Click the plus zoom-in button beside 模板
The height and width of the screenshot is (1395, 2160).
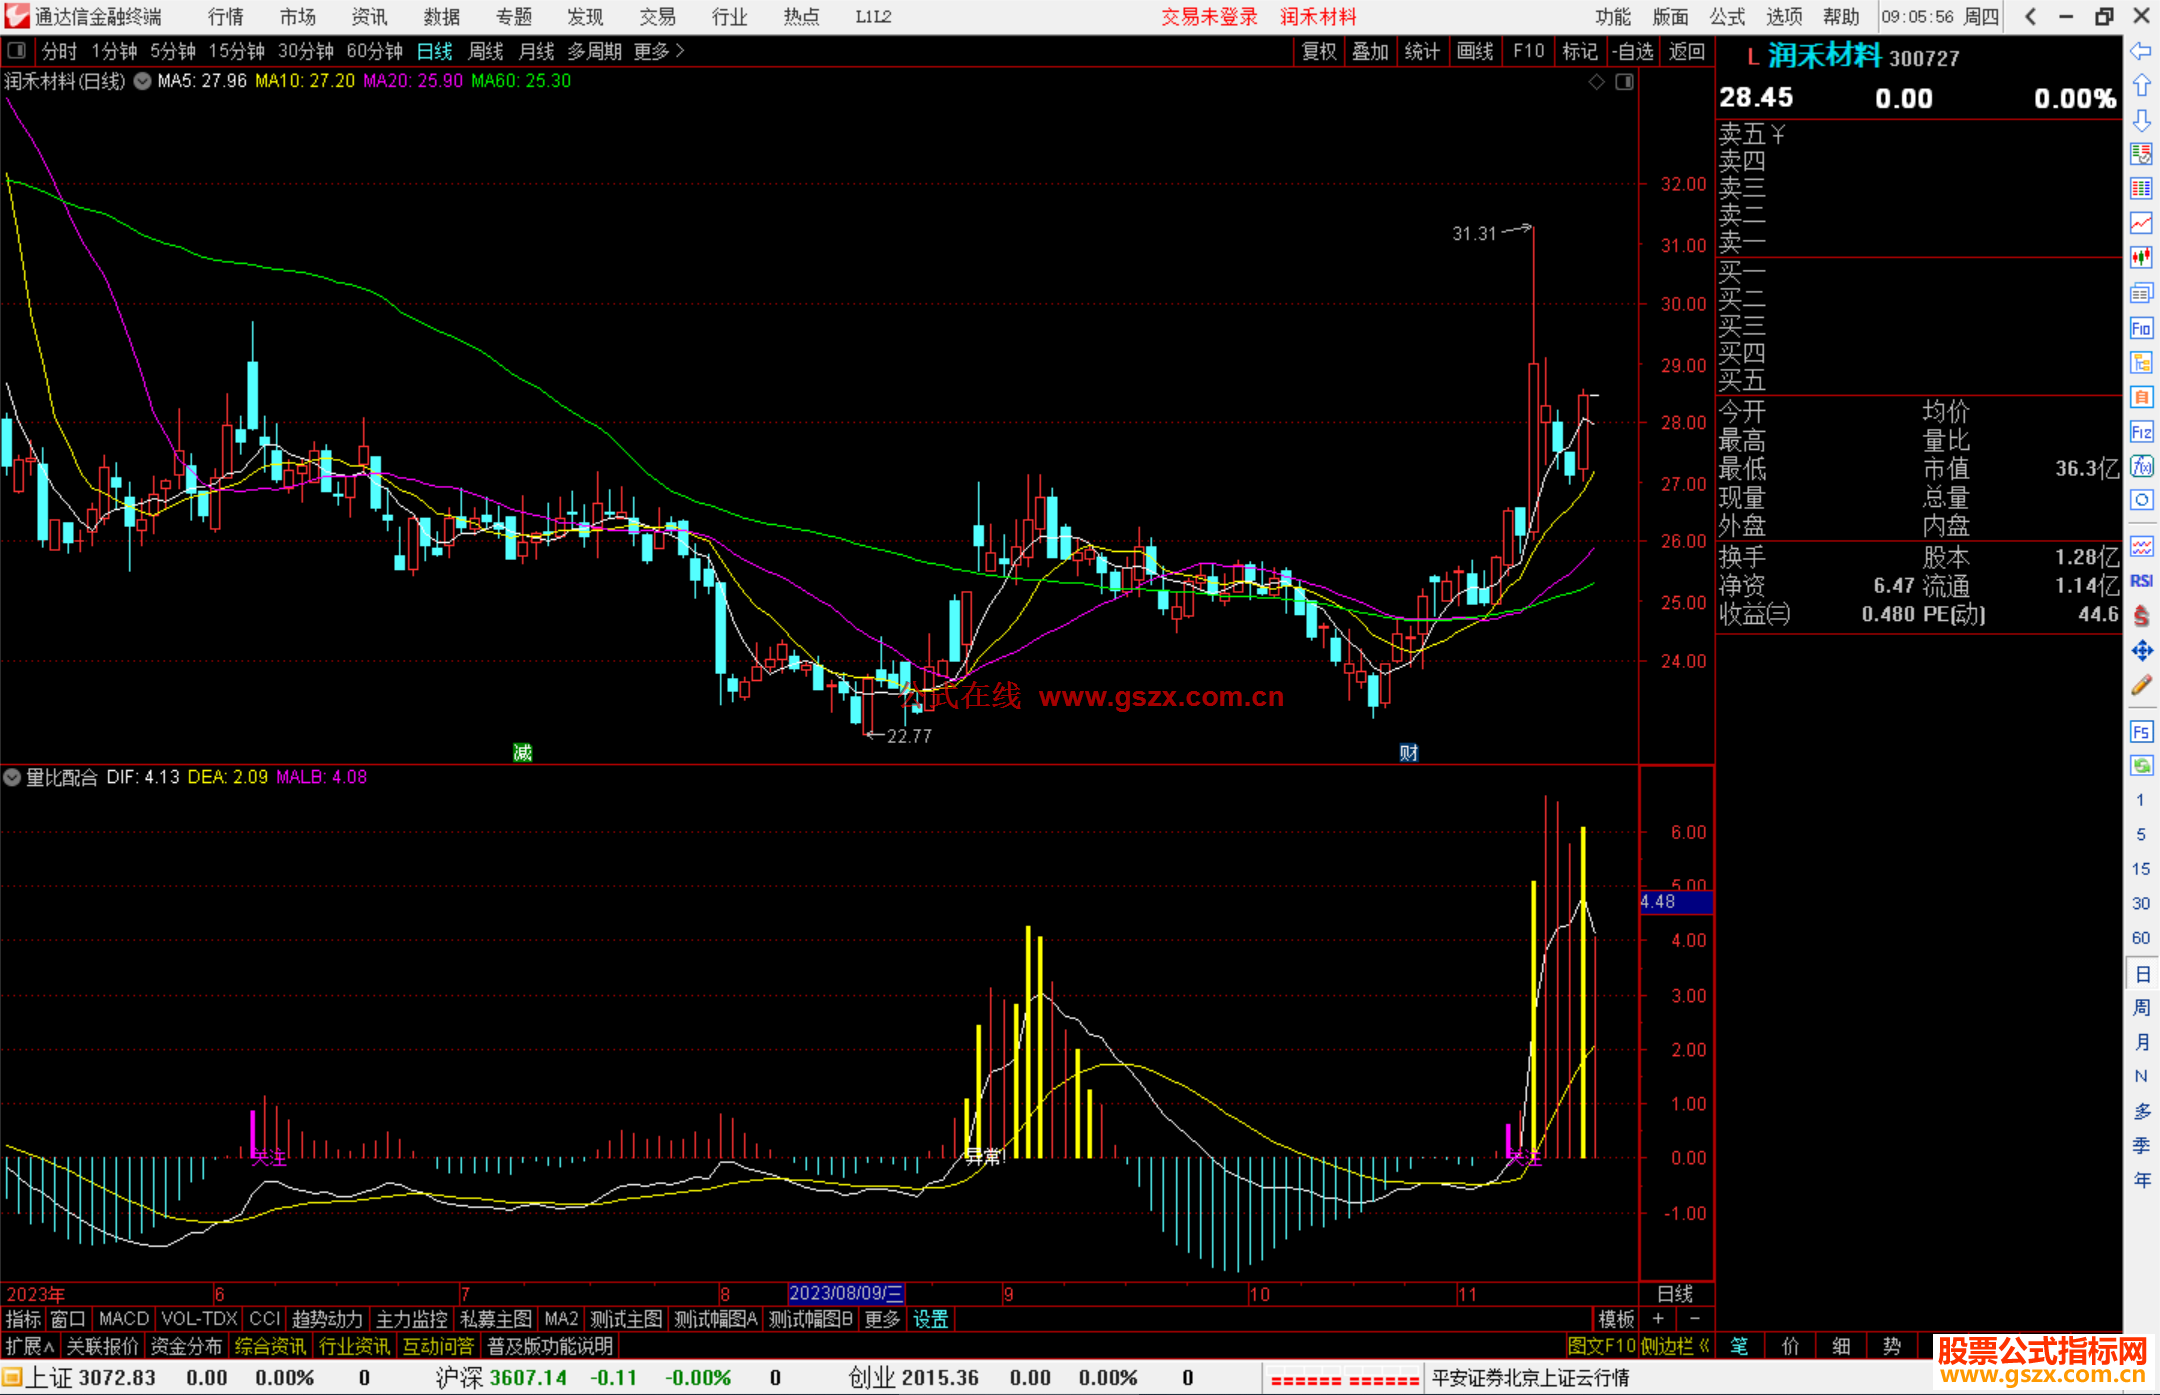point(1658,1319)
